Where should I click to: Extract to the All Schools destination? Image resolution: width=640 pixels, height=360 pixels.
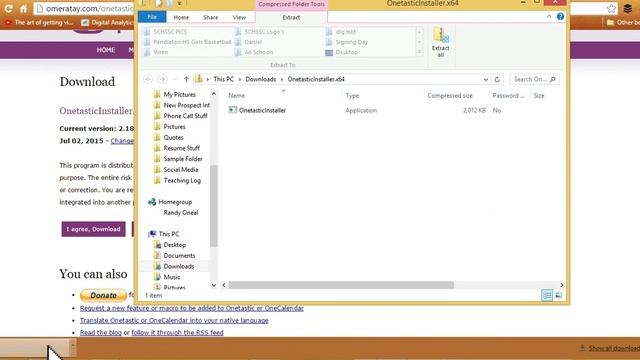254,52
